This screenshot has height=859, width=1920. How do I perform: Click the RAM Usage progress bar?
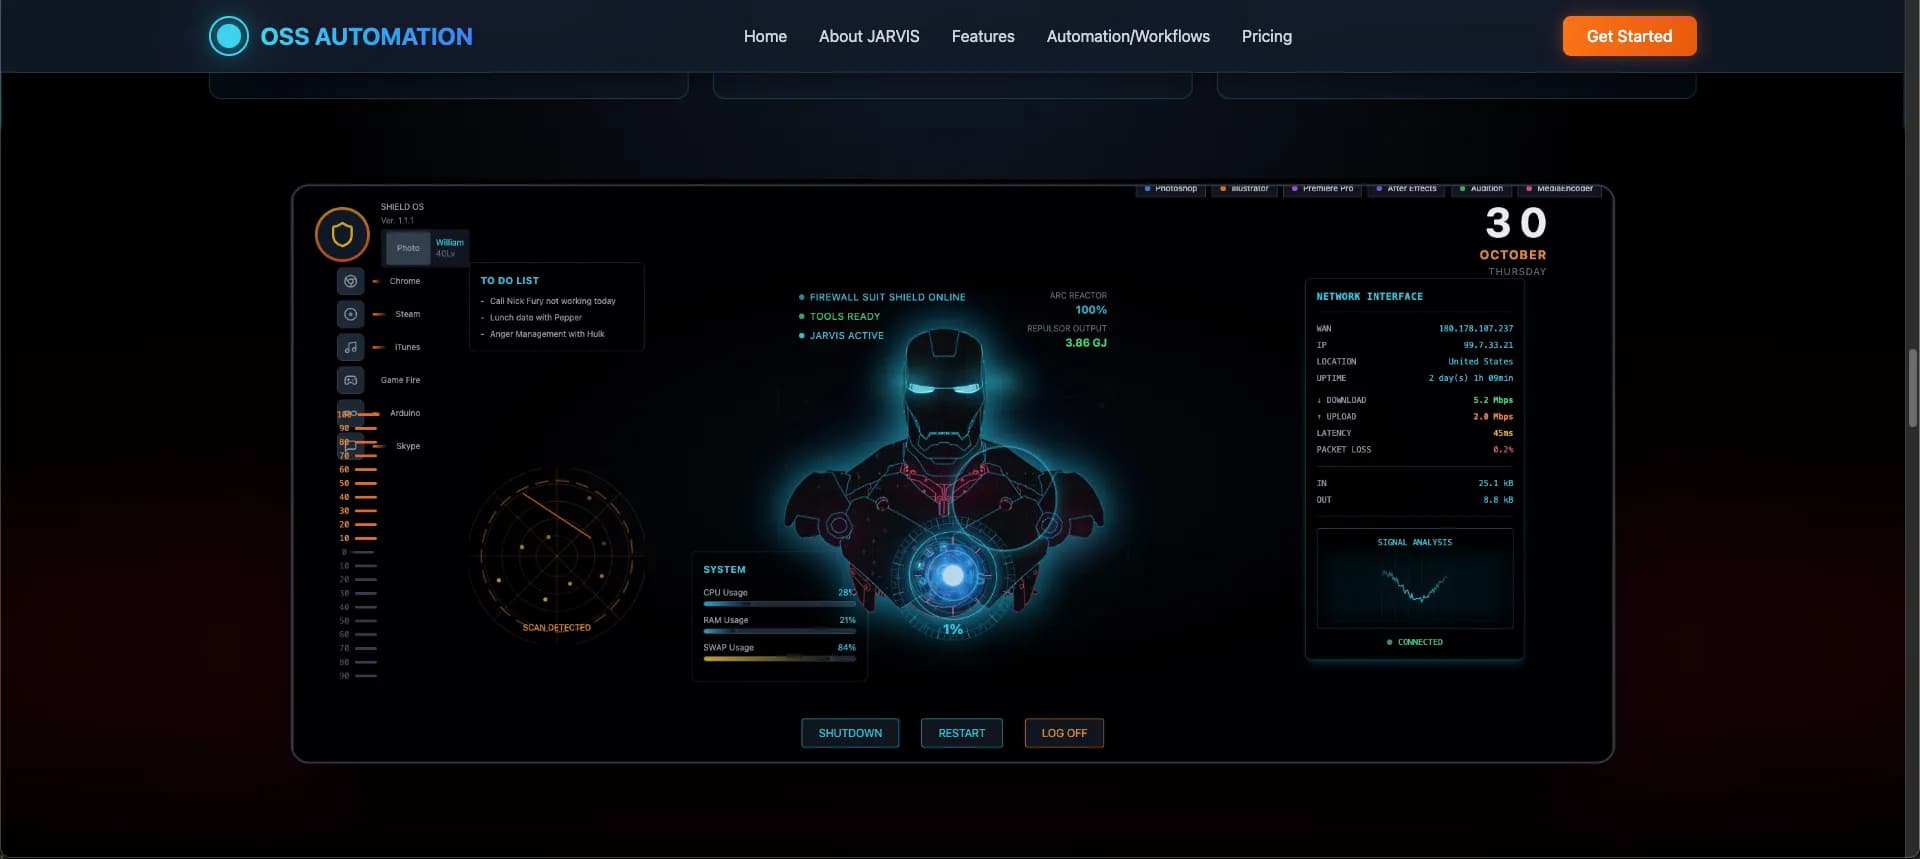[779, 631]
